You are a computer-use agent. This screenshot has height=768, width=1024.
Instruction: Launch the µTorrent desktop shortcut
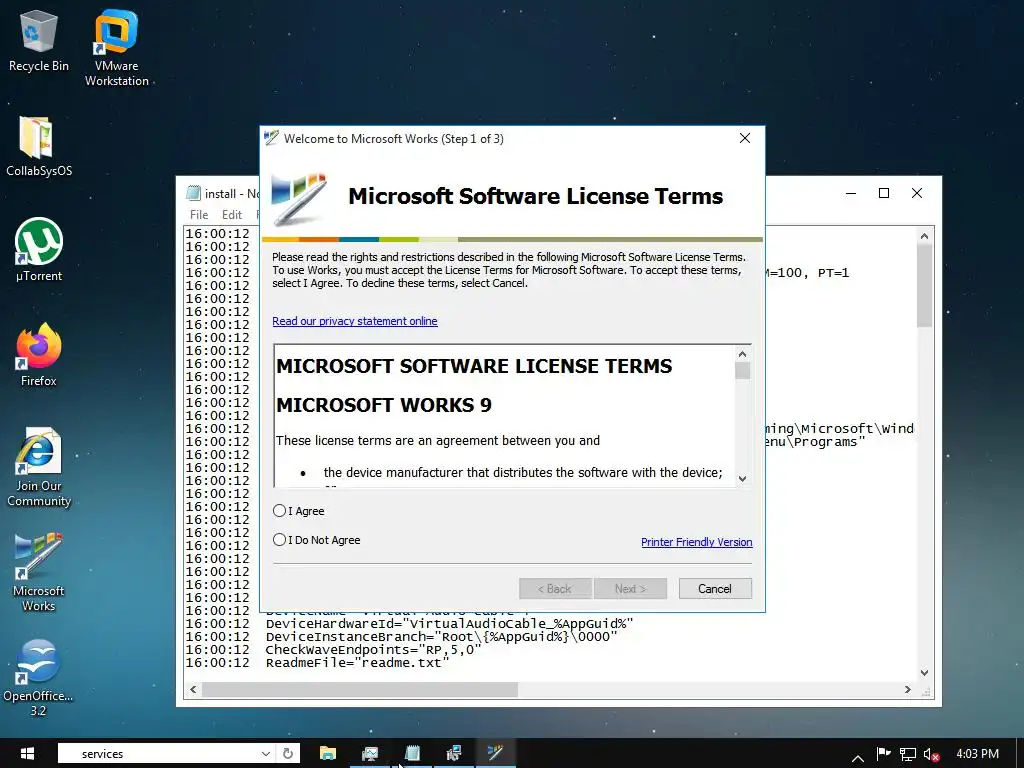point(39,250)
